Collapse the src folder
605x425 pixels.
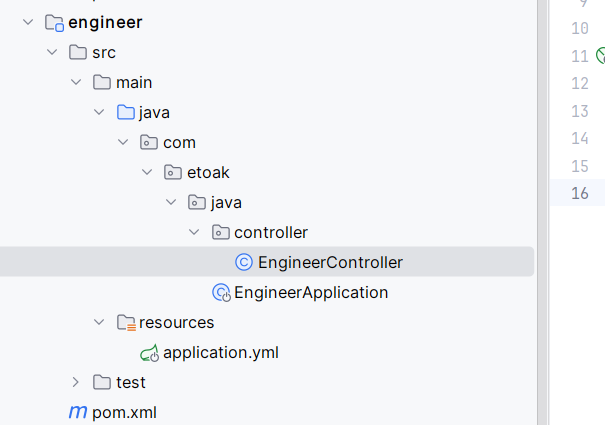click(51, 53)
